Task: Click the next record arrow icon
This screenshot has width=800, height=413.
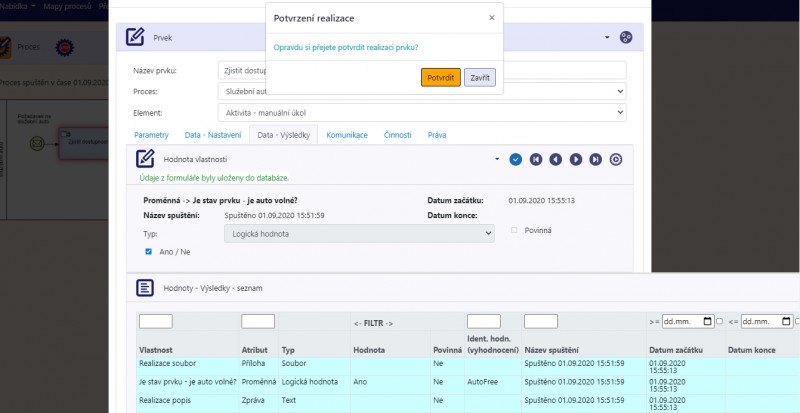Action: tap(576, 159)
